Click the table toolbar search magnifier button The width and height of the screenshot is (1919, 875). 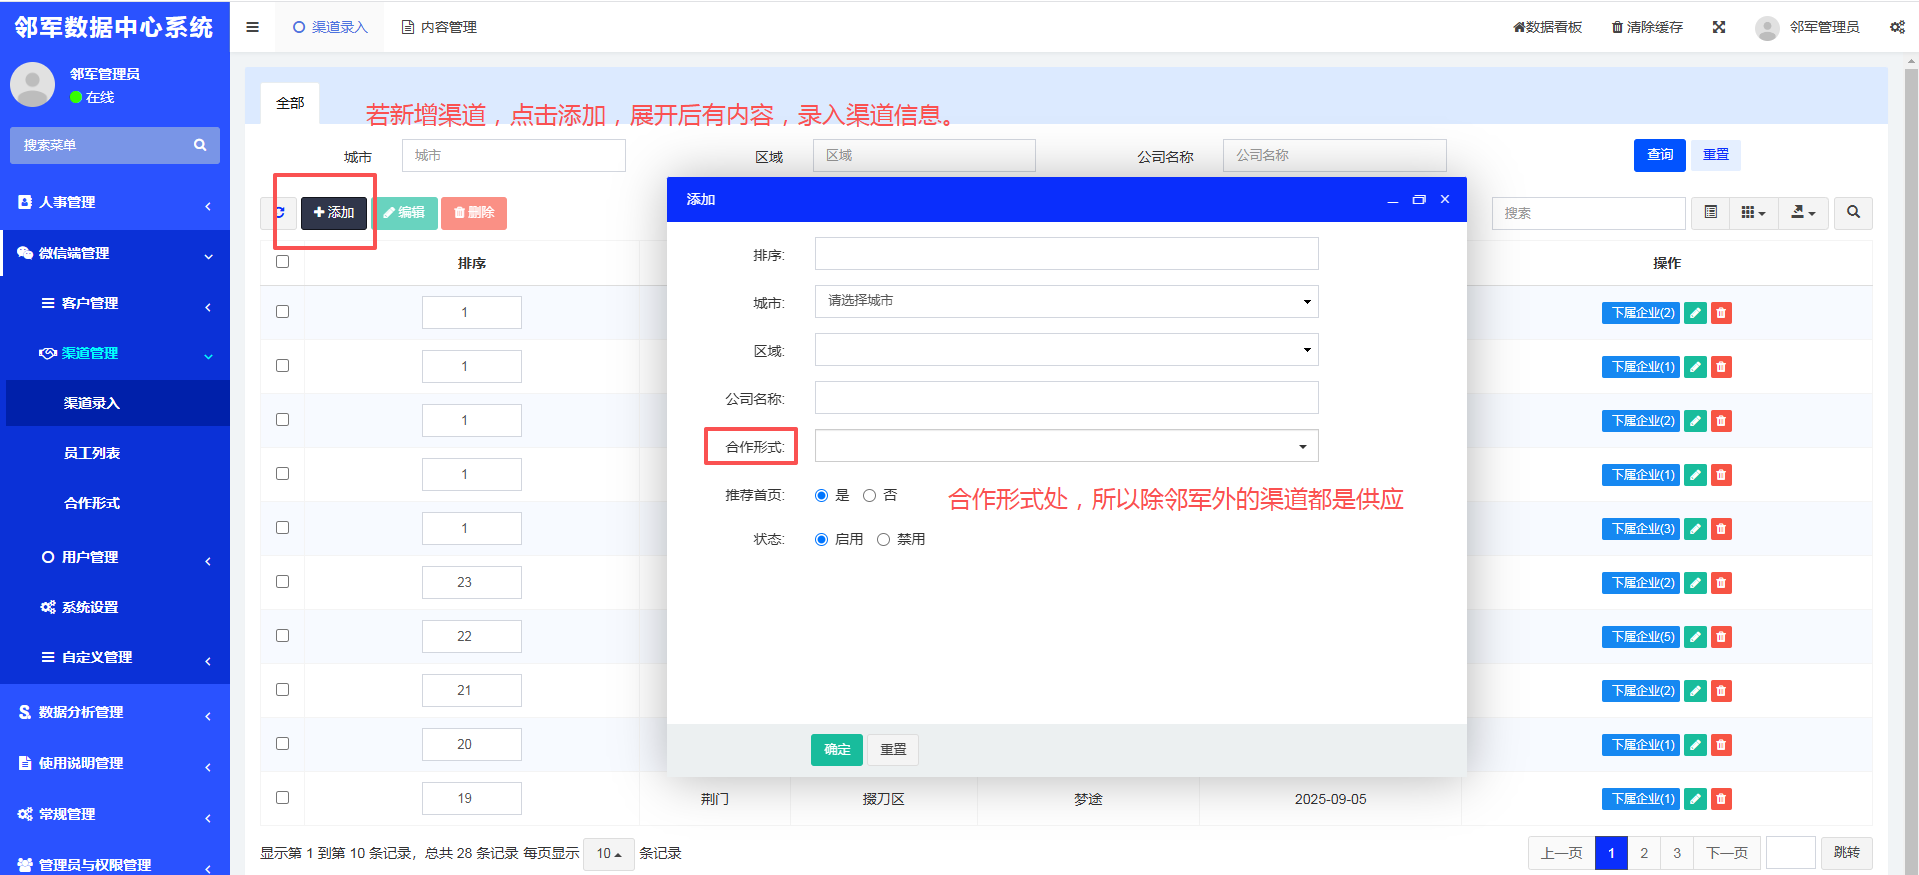pyautogui.click(x=1853, y=212)
